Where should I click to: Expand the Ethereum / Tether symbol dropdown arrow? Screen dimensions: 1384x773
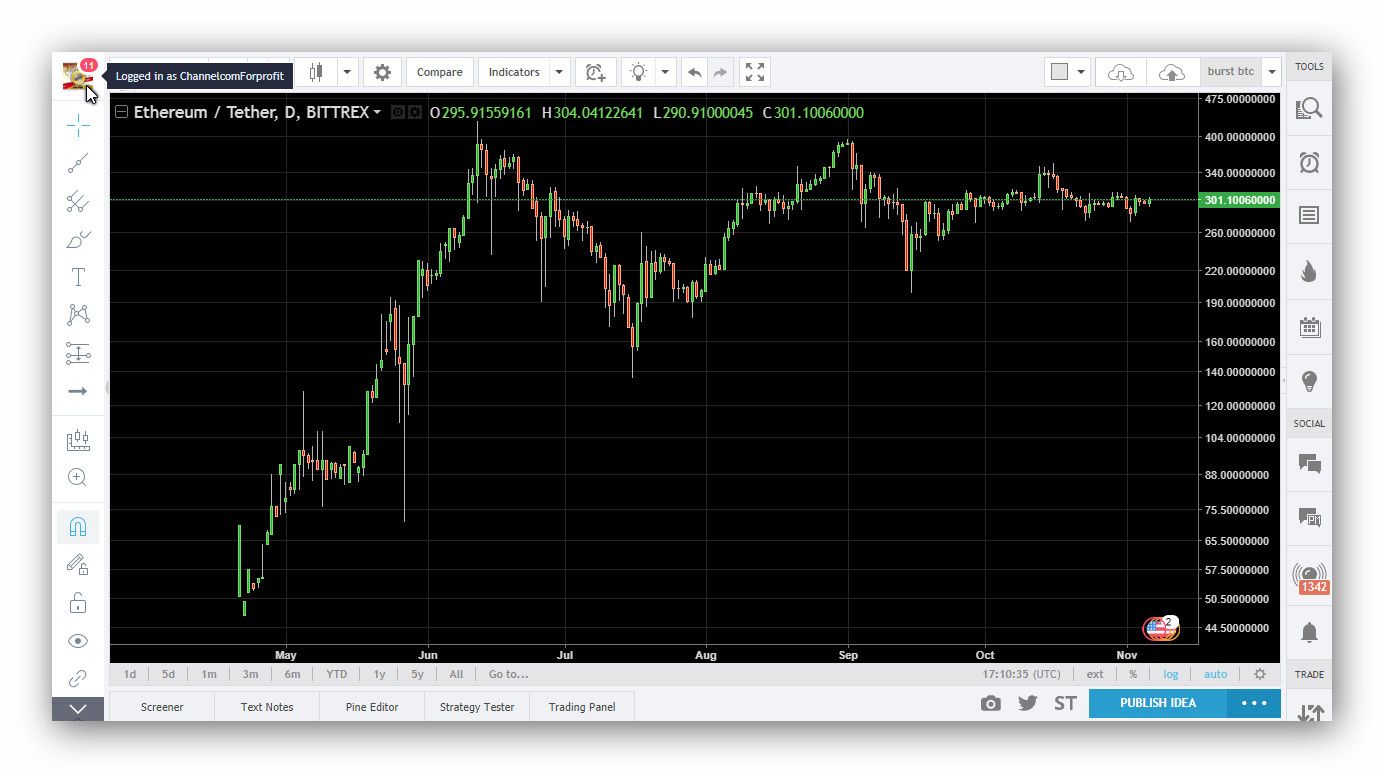(x=377, y=113)
